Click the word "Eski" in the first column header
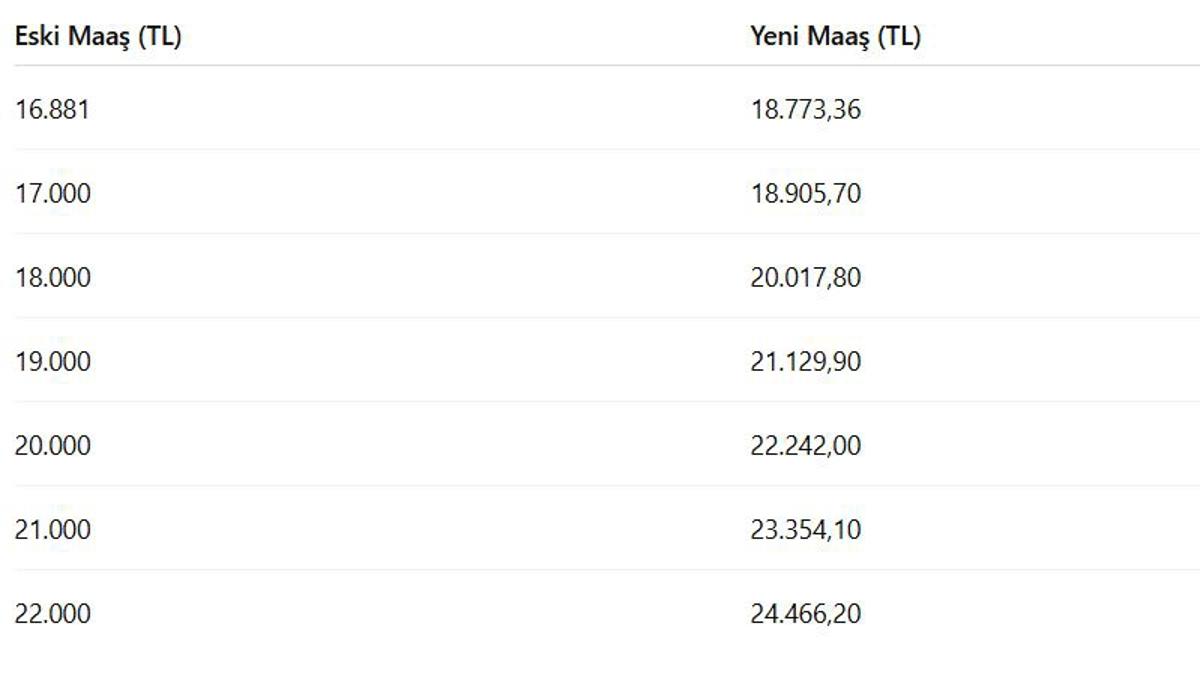 (x=36, y=37)
